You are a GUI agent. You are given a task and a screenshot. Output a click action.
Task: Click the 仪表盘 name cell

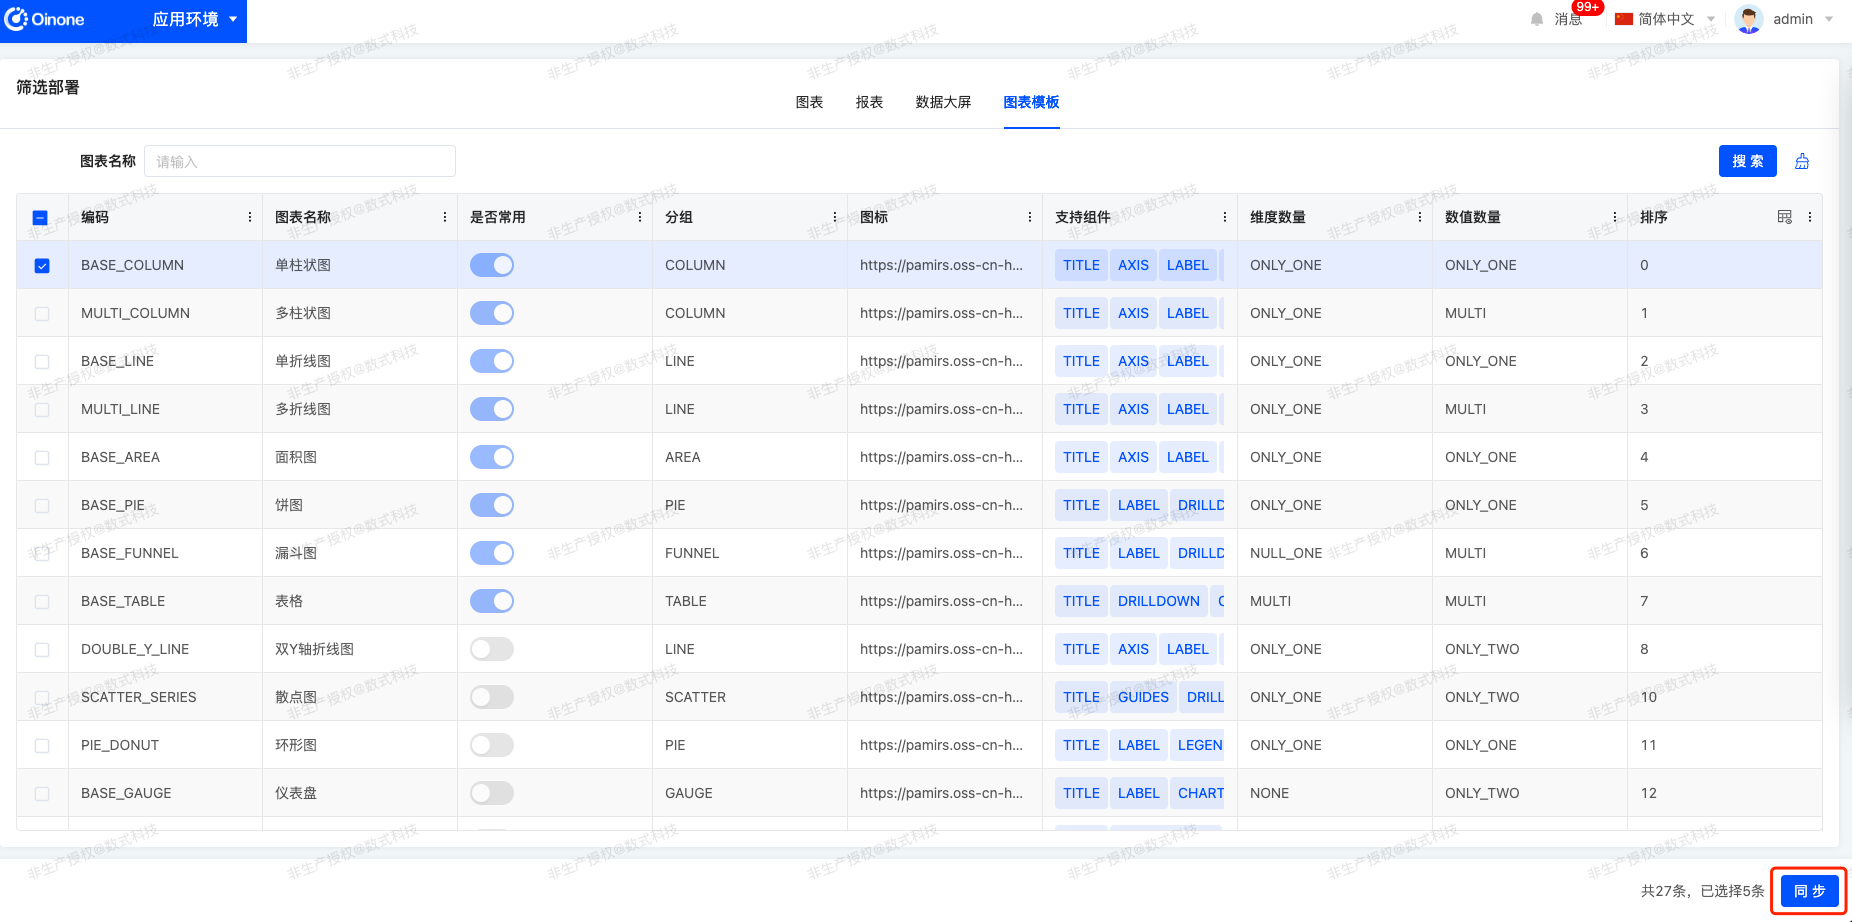296,793
